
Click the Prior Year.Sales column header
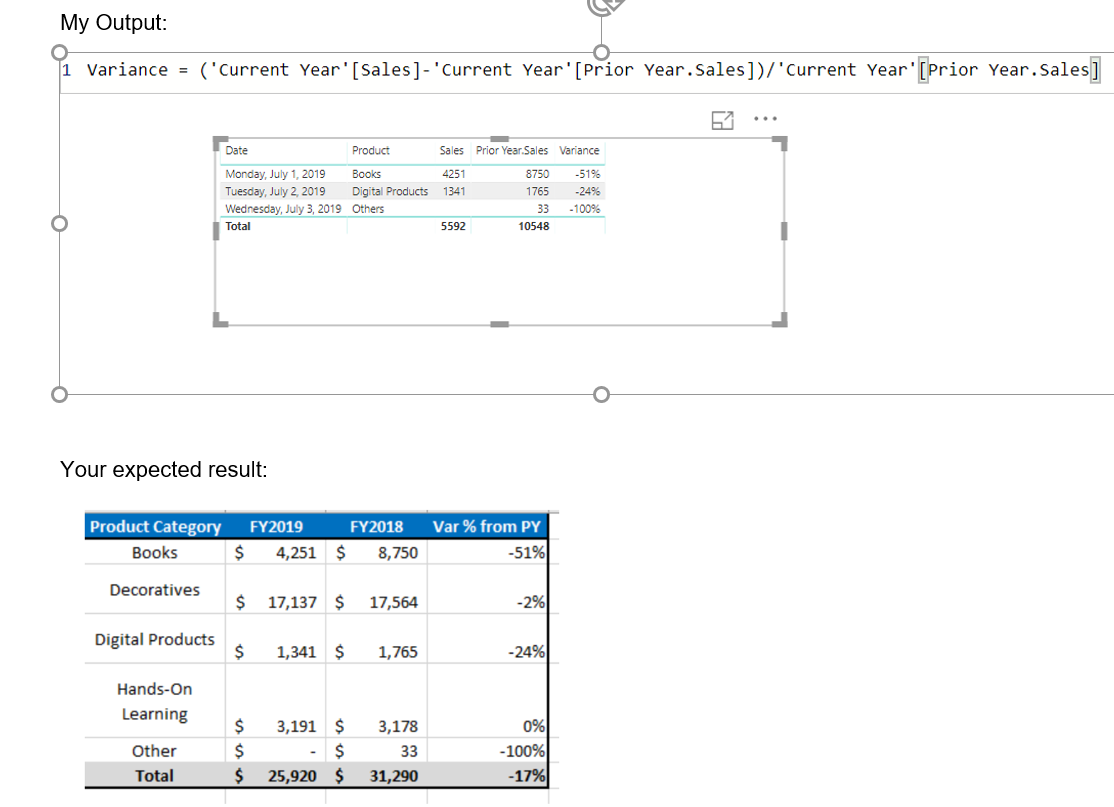click(512, 151)
